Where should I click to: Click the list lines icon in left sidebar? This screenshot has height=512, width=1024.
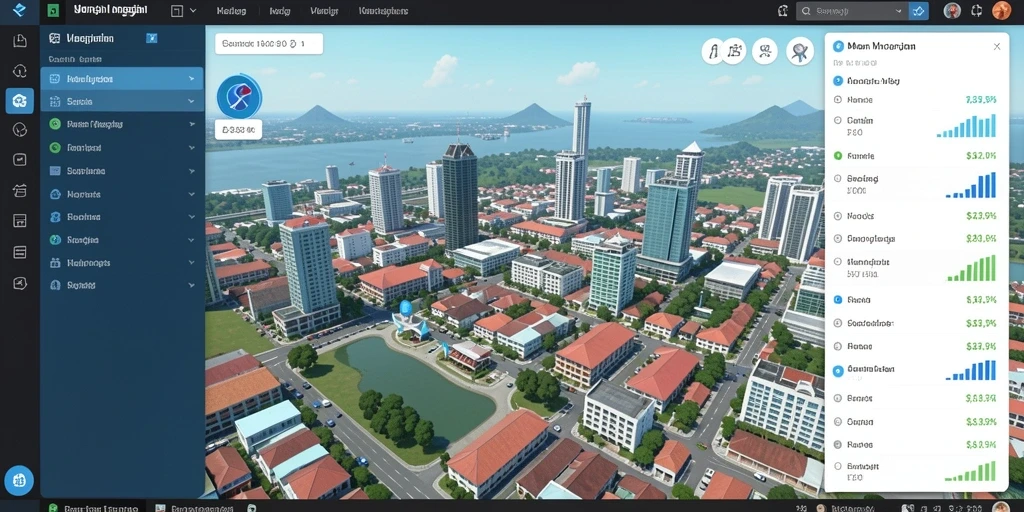click(20, 252)
